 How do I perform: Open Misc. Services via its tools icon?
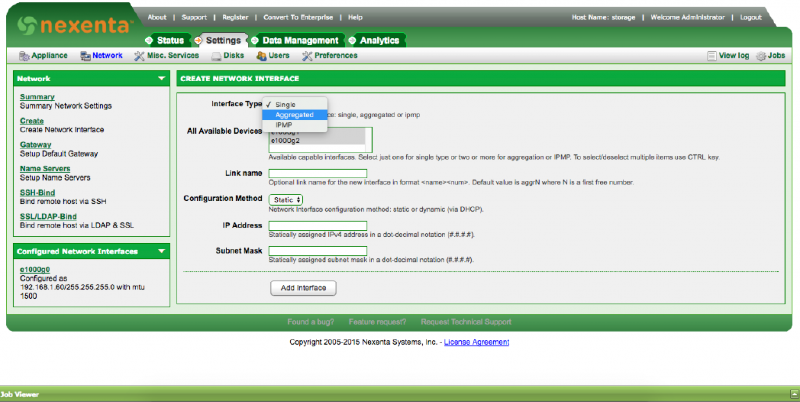point(141,56)
